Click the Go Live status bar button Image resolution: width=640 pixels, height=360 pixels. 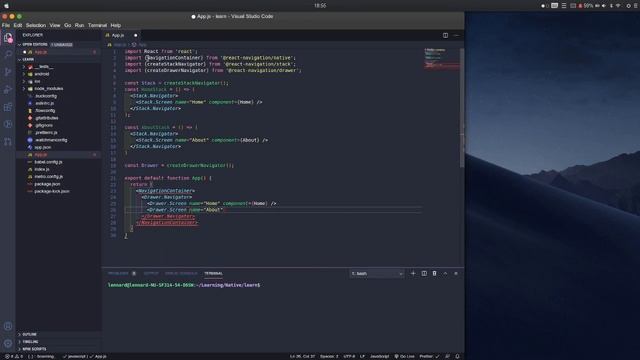(x=404, y=356)
